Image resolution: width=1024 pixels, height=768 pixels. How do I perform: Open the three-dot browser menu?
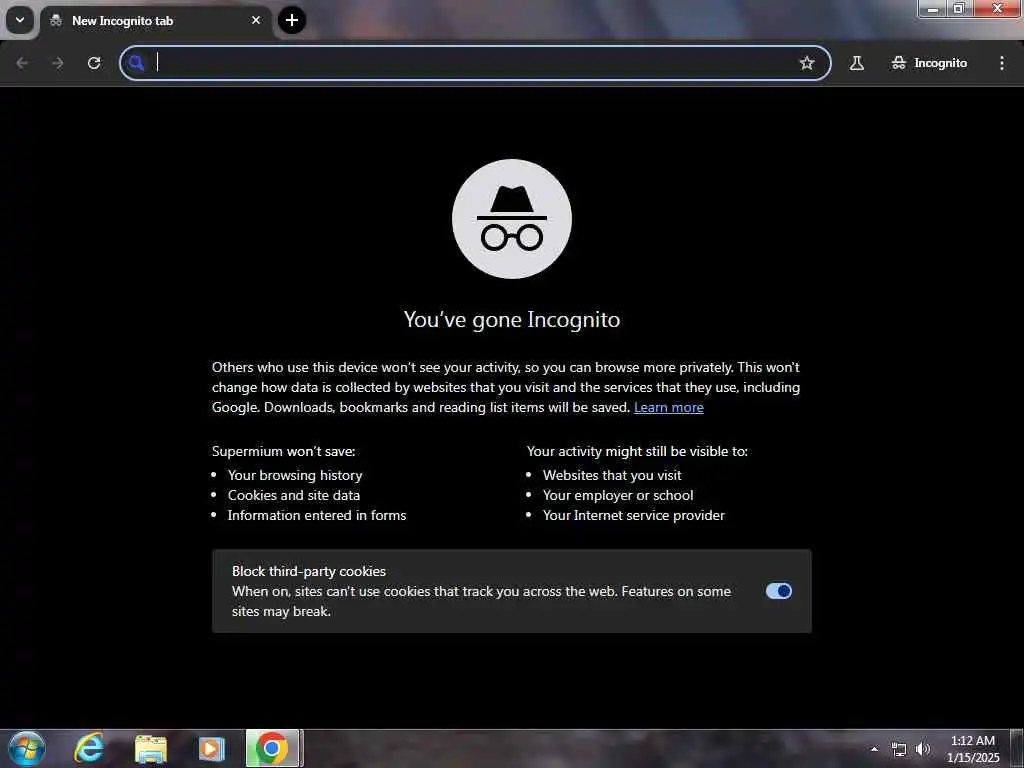(x=1002, y=63)
